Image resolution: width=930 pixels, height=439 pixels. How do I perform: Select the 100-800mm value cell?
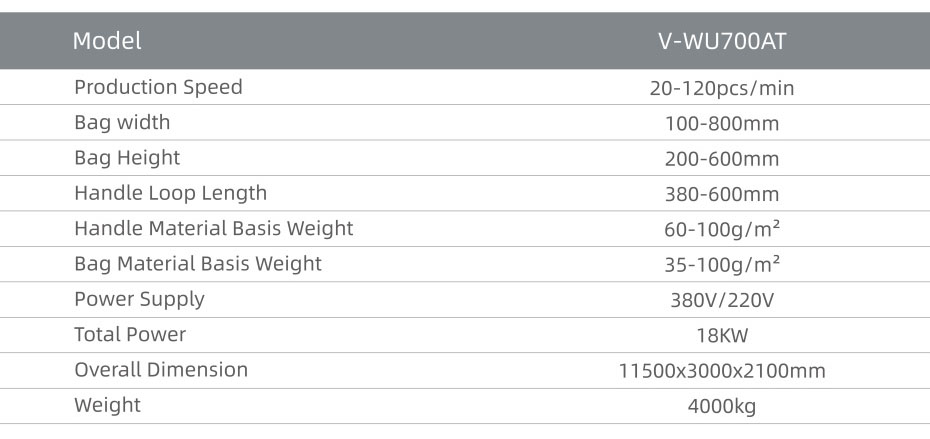pos(722,124)
